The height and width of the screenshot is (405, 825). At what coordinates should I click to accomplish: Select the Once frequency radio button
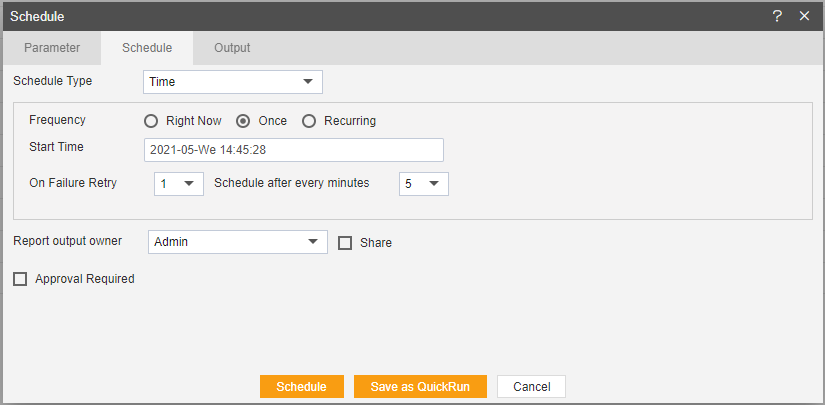(x=243, y=122)
